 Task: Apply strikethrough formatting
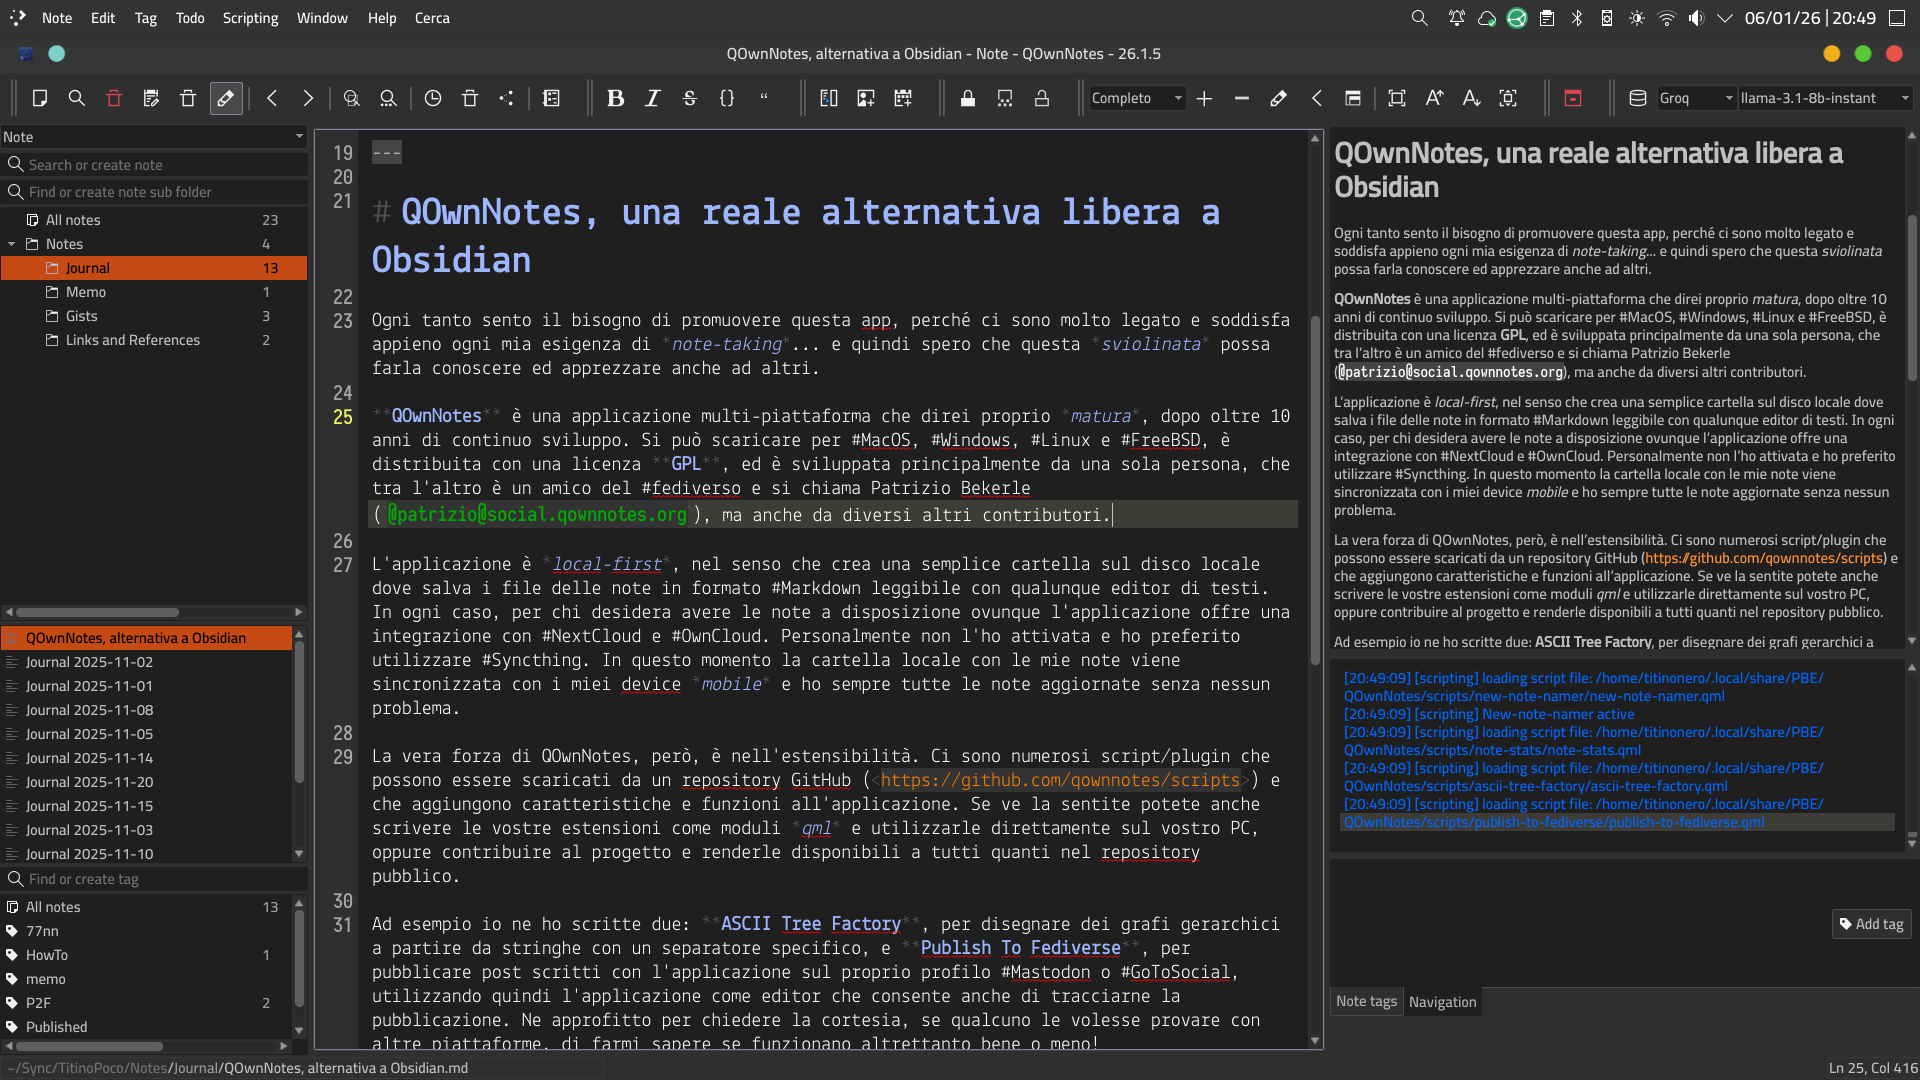(x=690, y=98)
